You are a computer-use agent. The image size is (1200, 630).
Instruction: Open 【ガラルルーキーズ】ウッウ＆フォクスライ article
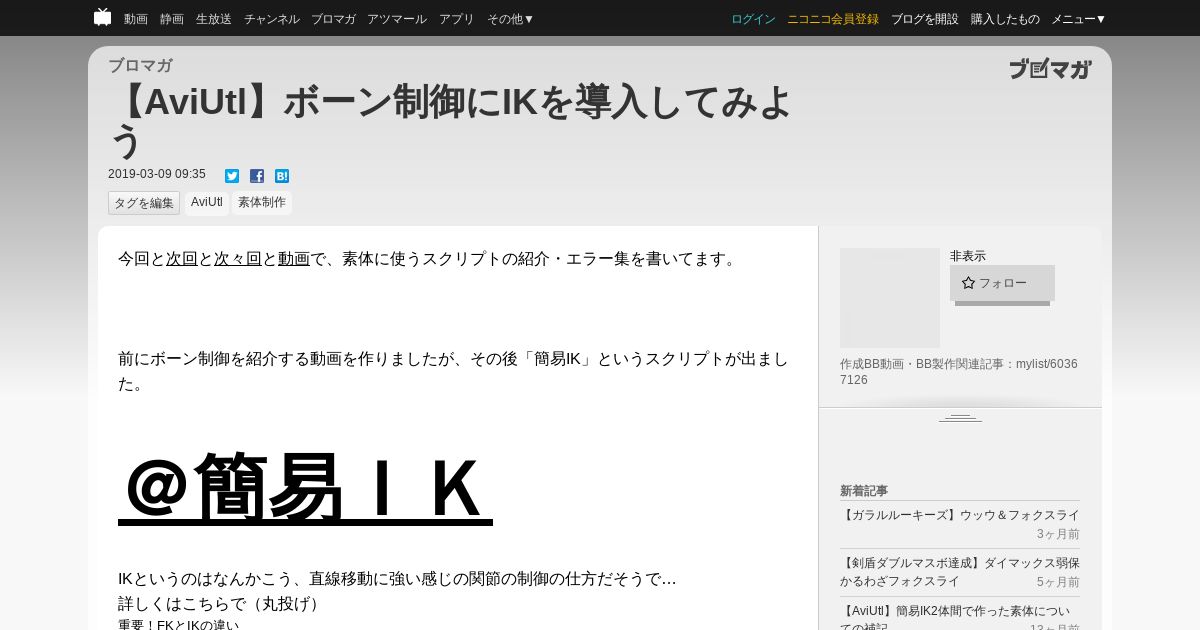[960, 515]
